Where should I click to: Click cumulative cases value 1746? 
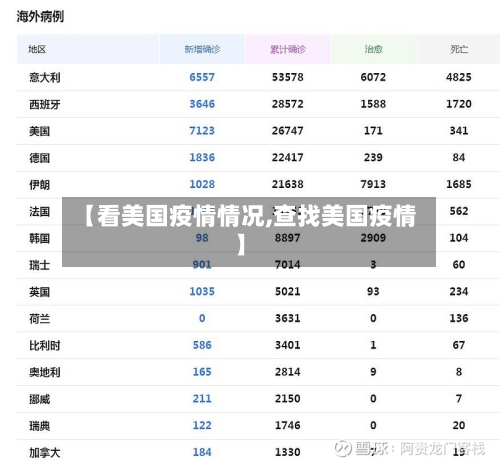coord(288,426)
